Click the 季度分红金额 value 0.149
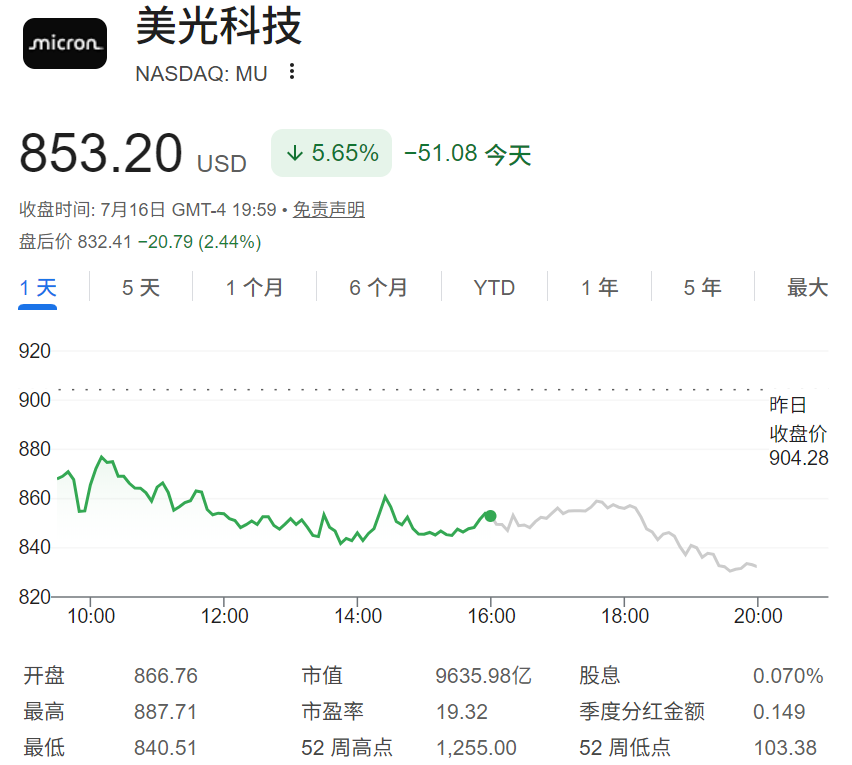 tap(779, 712)
